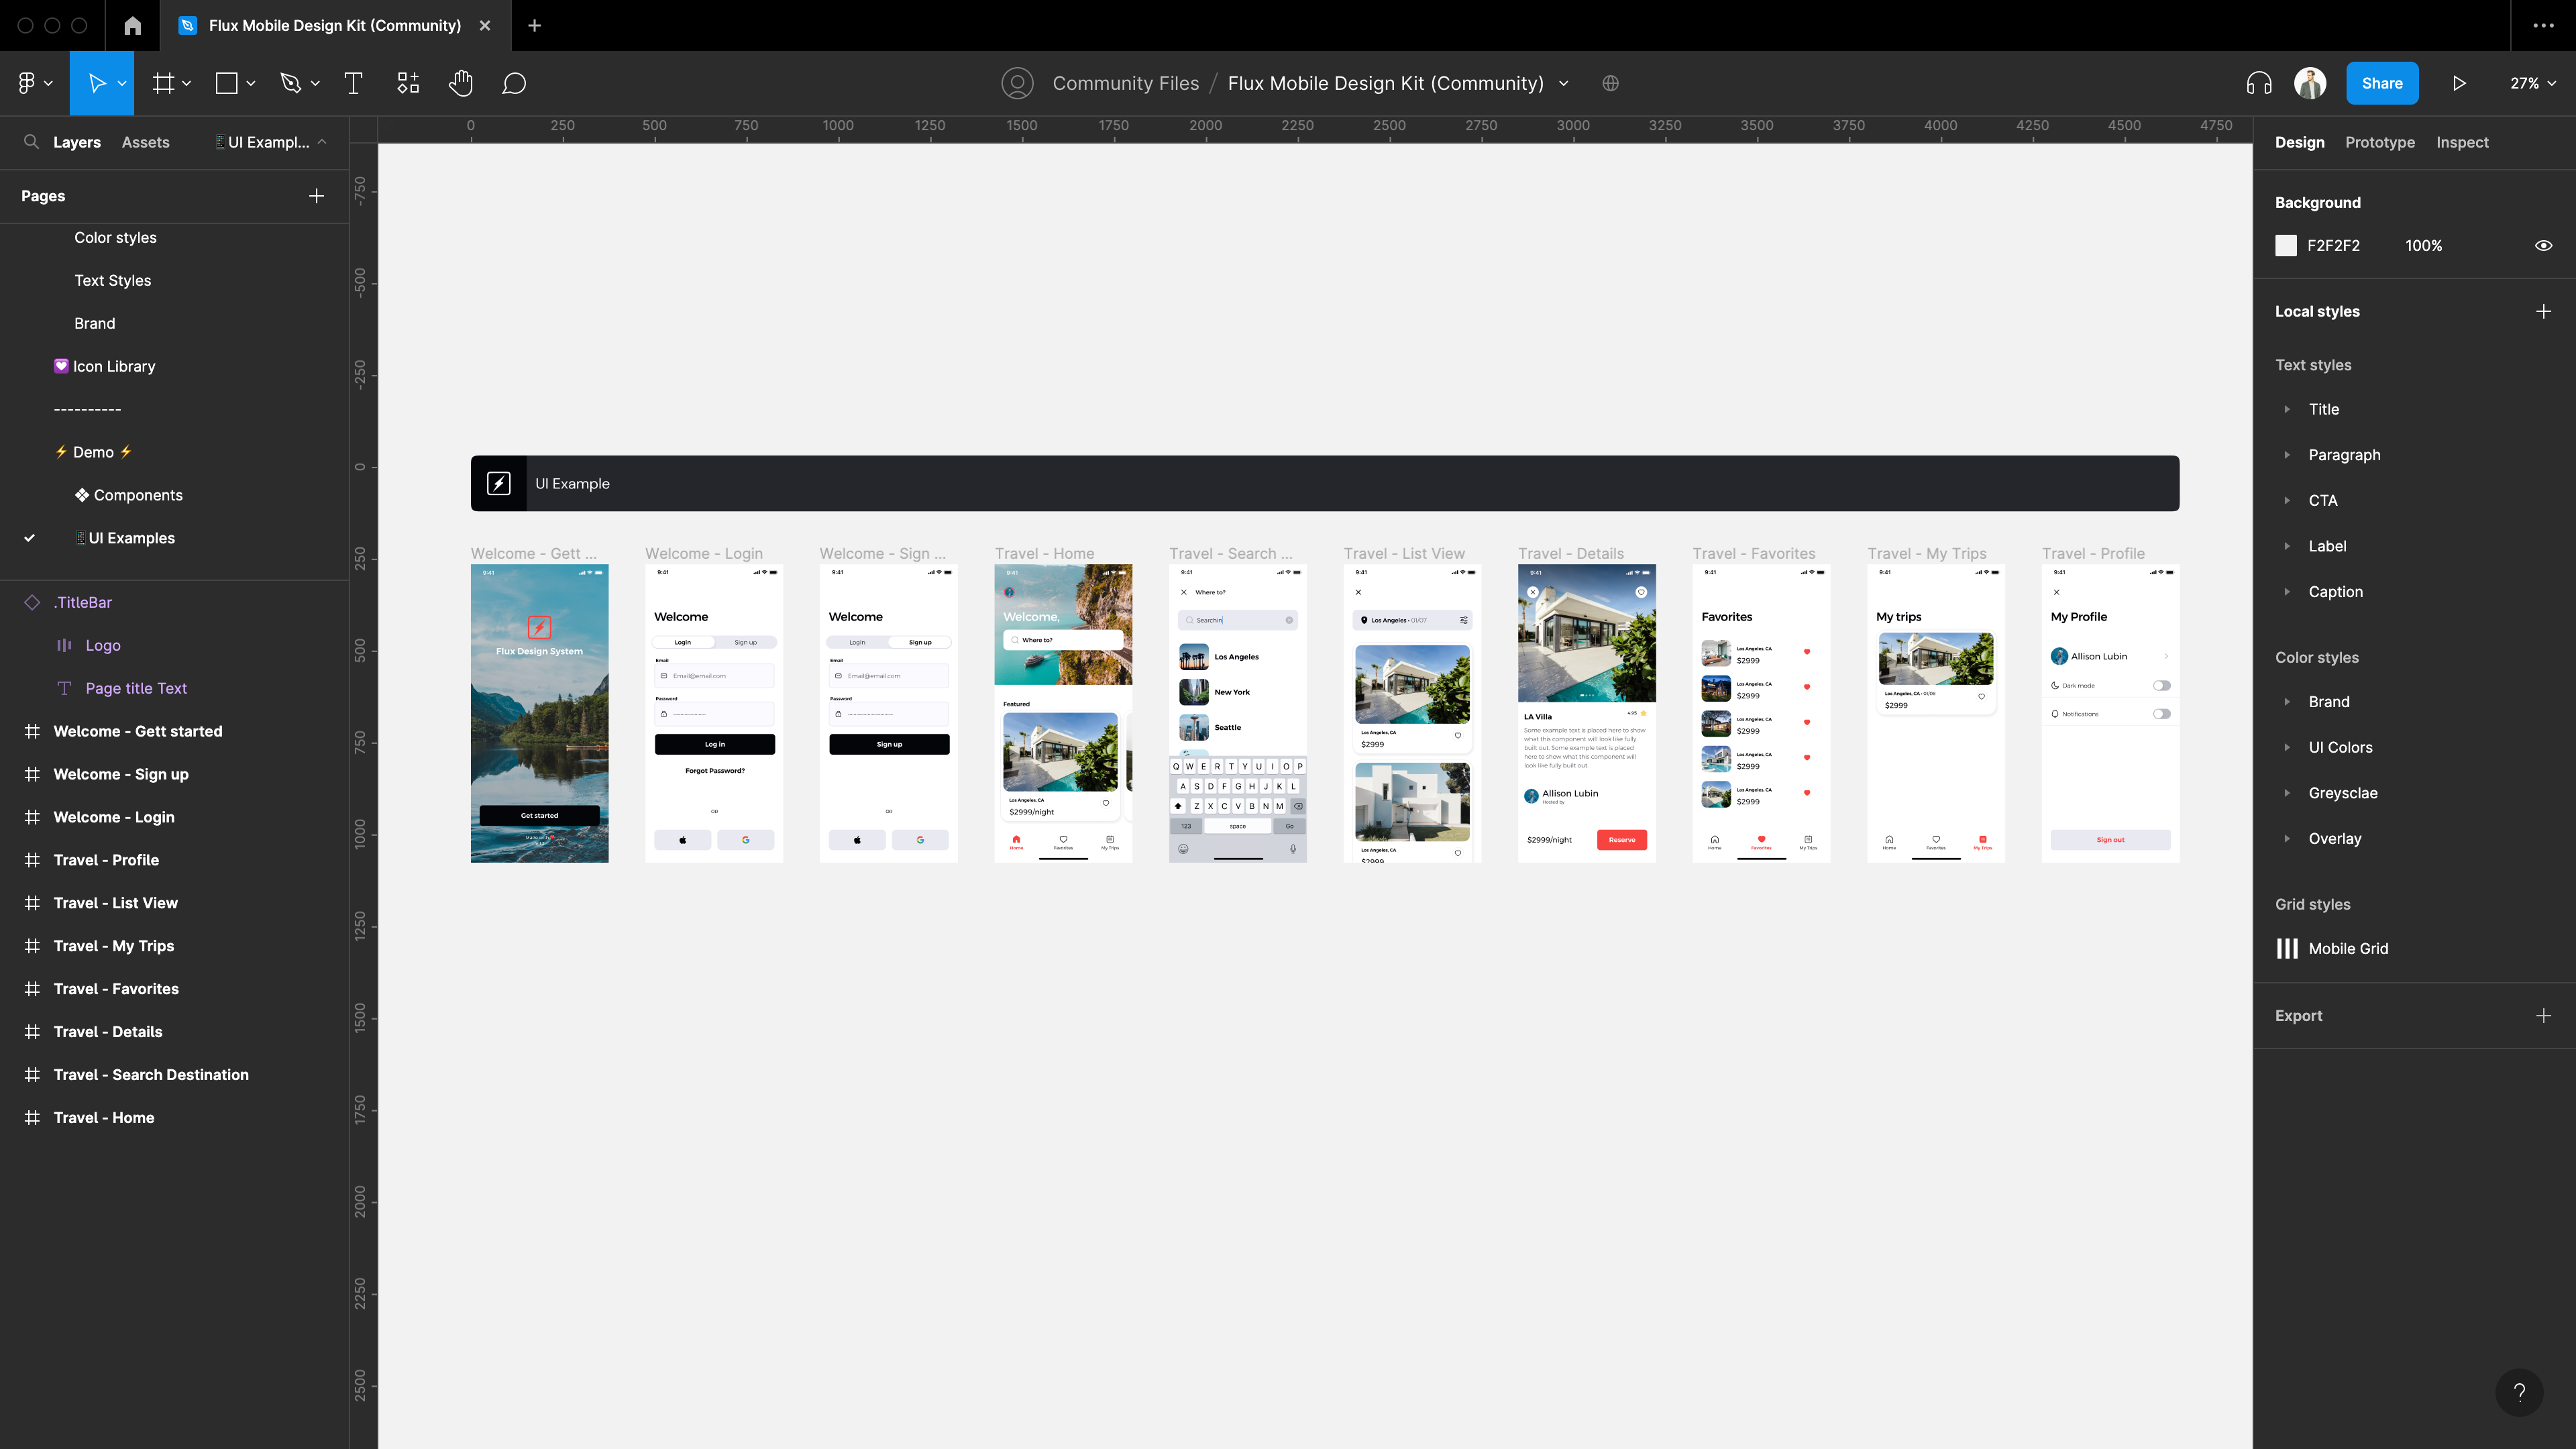Open the Figma main menu
Image resolution: width=2576 pixels, height=1449 pixels.
tap(34, 83)
